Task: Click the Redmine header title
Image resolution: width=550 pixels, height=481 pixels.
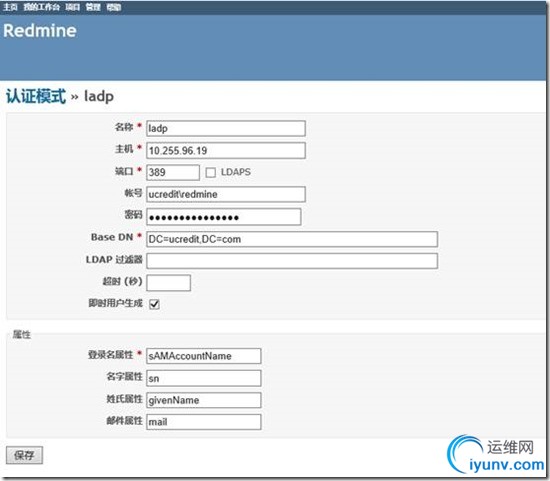Action: (40, 31)
